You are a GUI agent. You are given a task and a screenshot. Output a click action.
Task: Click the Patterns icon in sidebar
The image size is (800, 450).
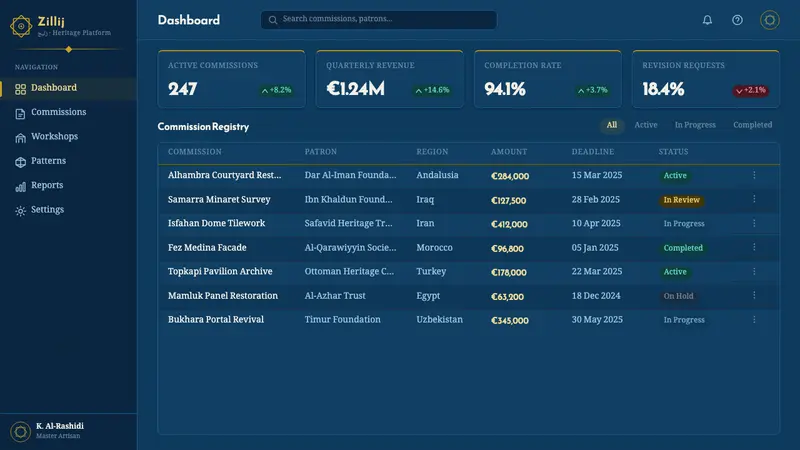[x=20, y=162]
